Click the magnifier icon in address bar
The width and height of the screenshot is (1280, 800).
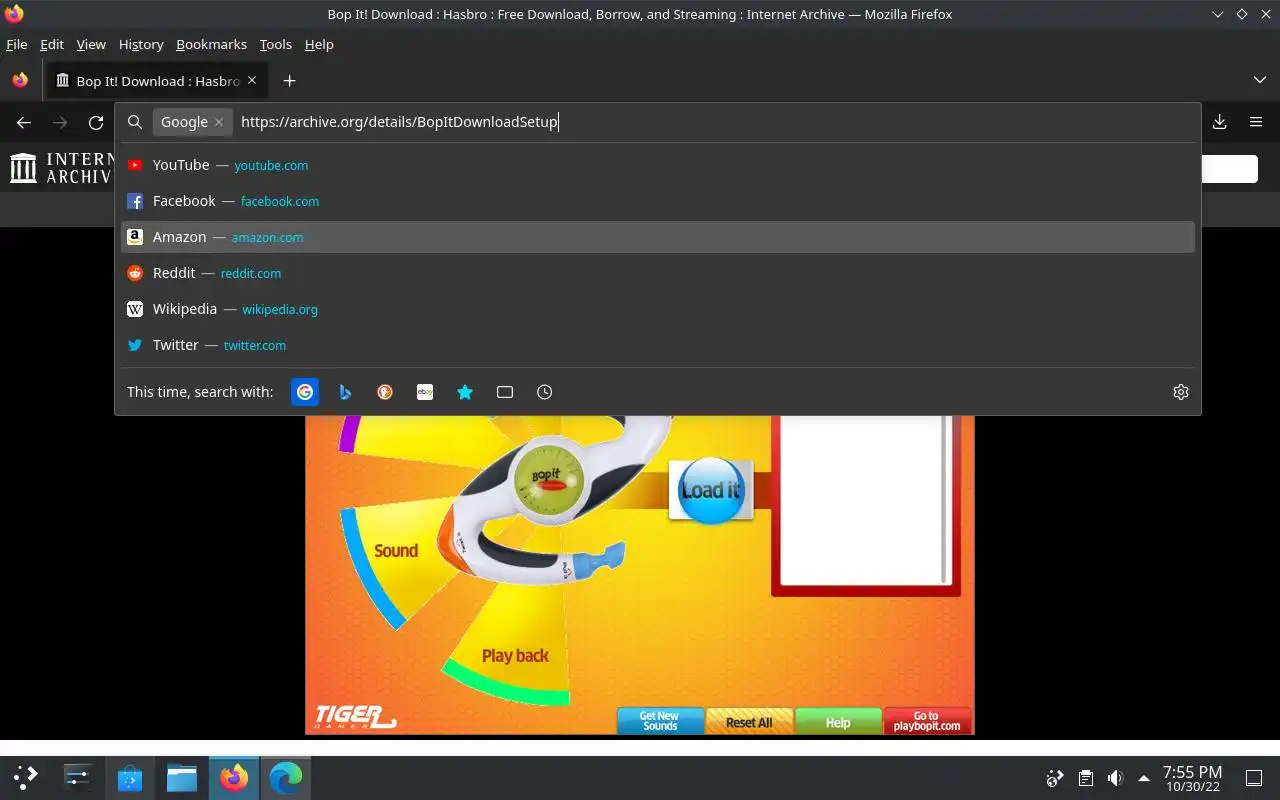click(x=135, y=122)
